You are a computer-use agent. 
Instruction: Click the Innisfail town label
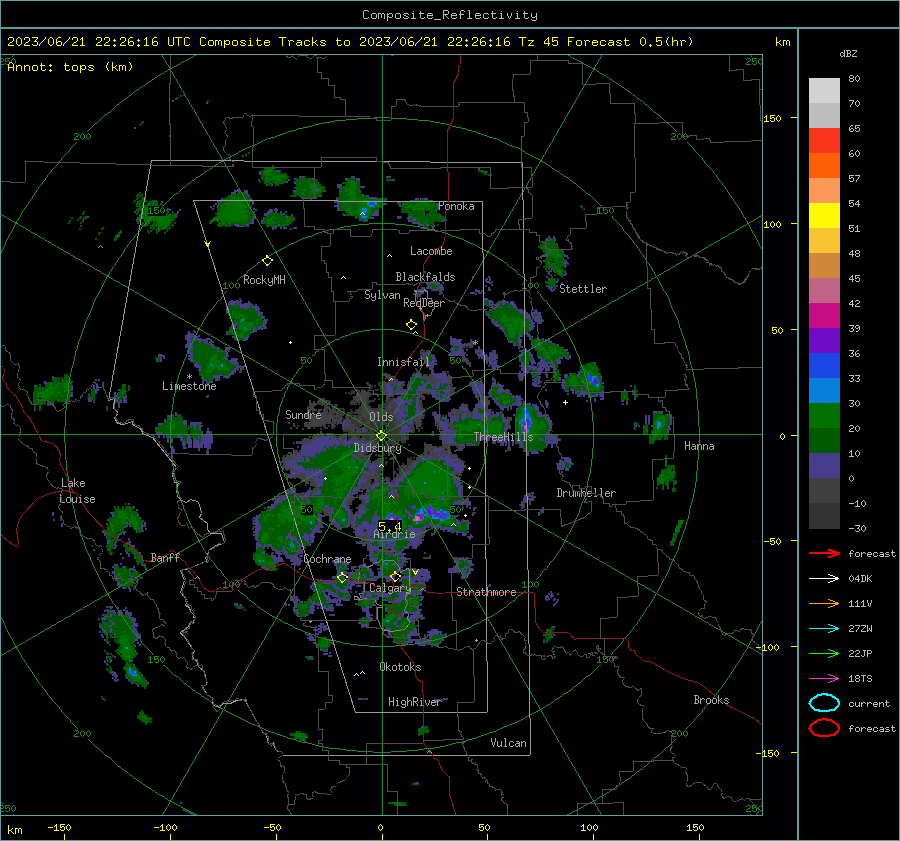(x=403, y=362)
